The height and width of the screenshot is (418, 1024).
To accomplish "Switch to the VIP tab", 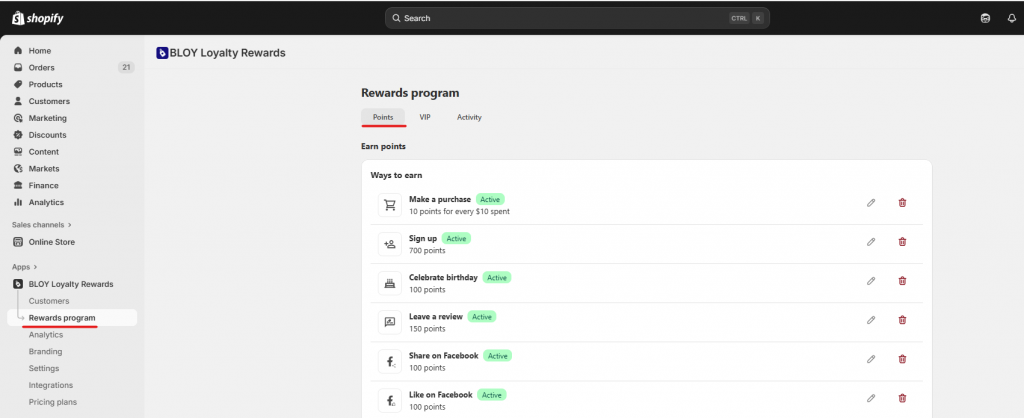I will coord(425,117).
